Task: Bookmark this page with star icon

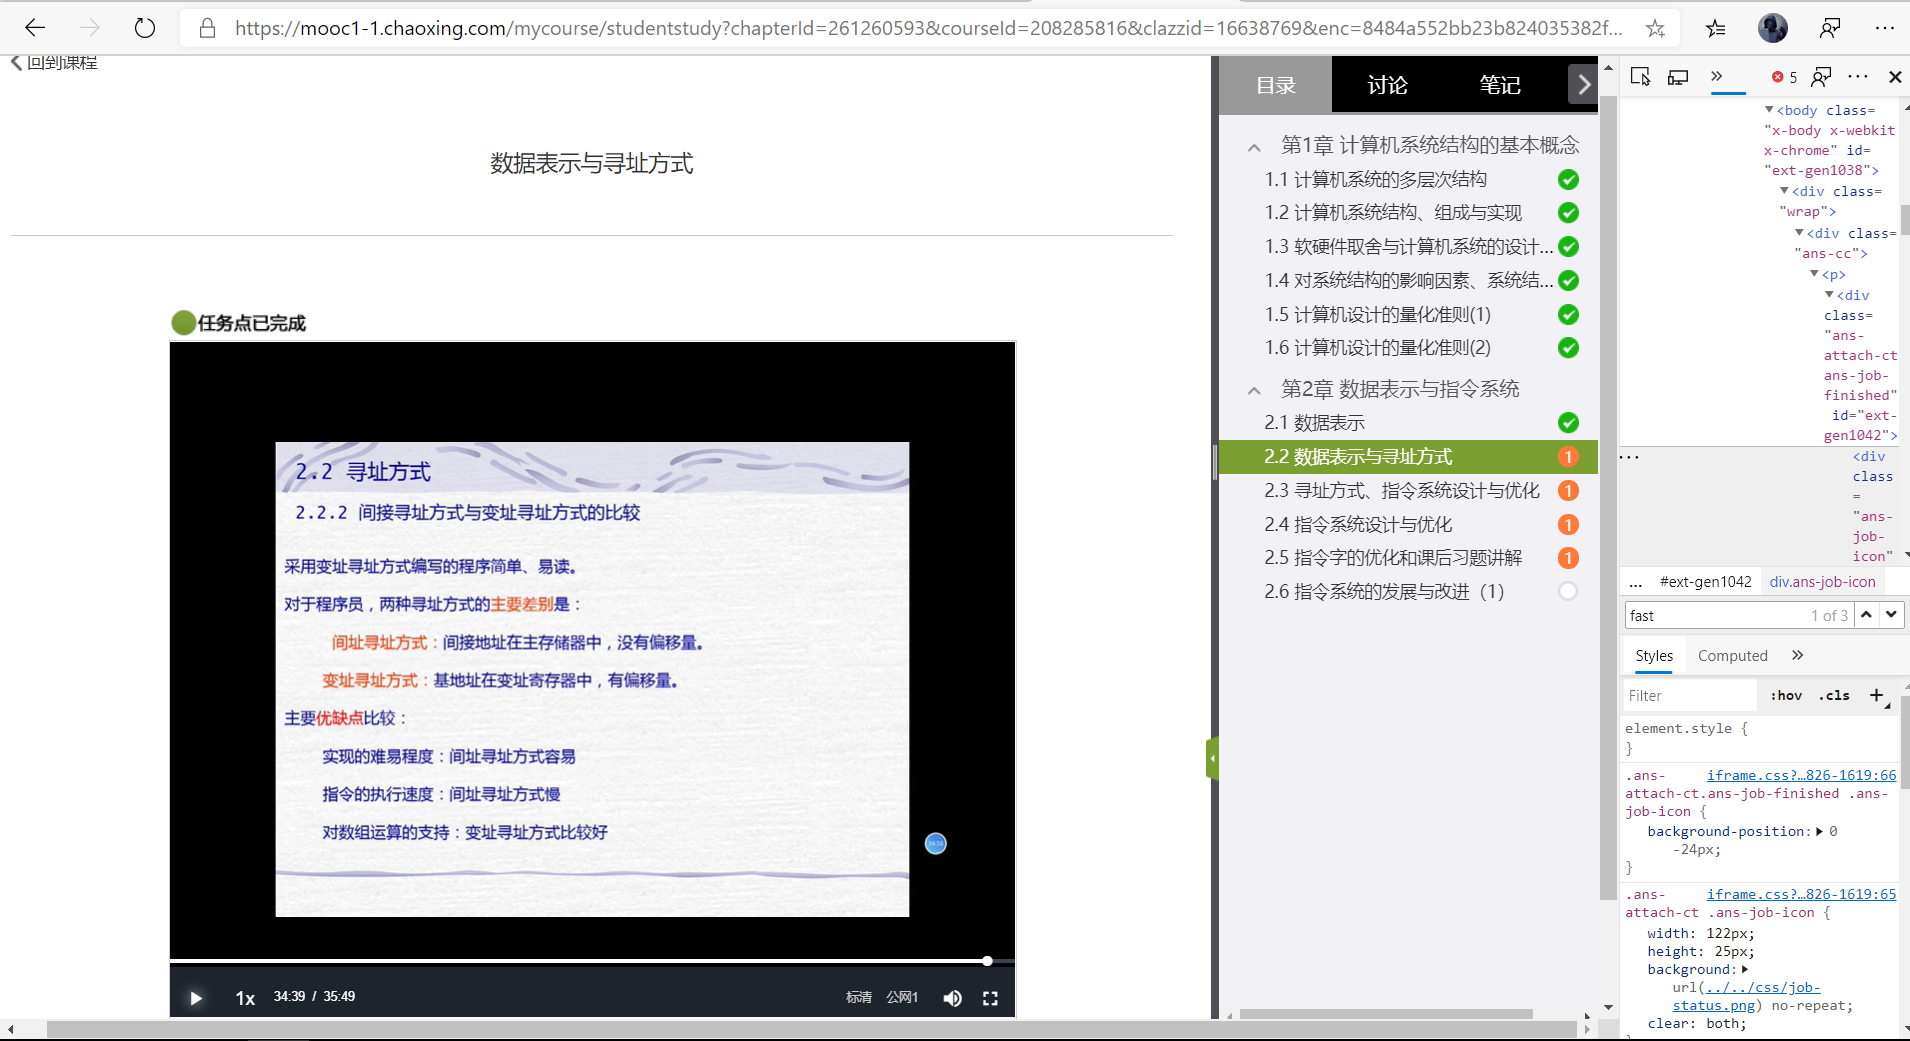Action: [1655, 28]
